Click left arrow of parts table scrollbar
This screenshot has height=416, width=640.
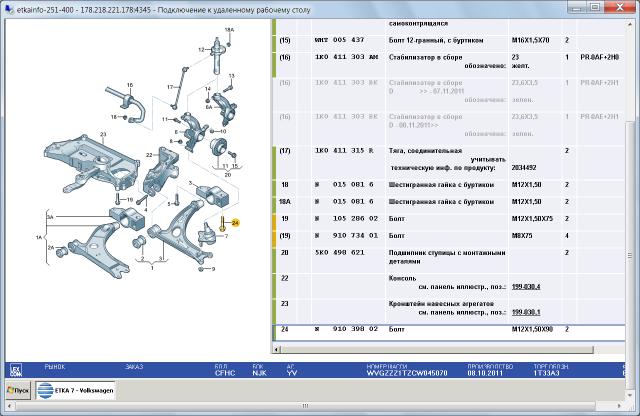277,349
